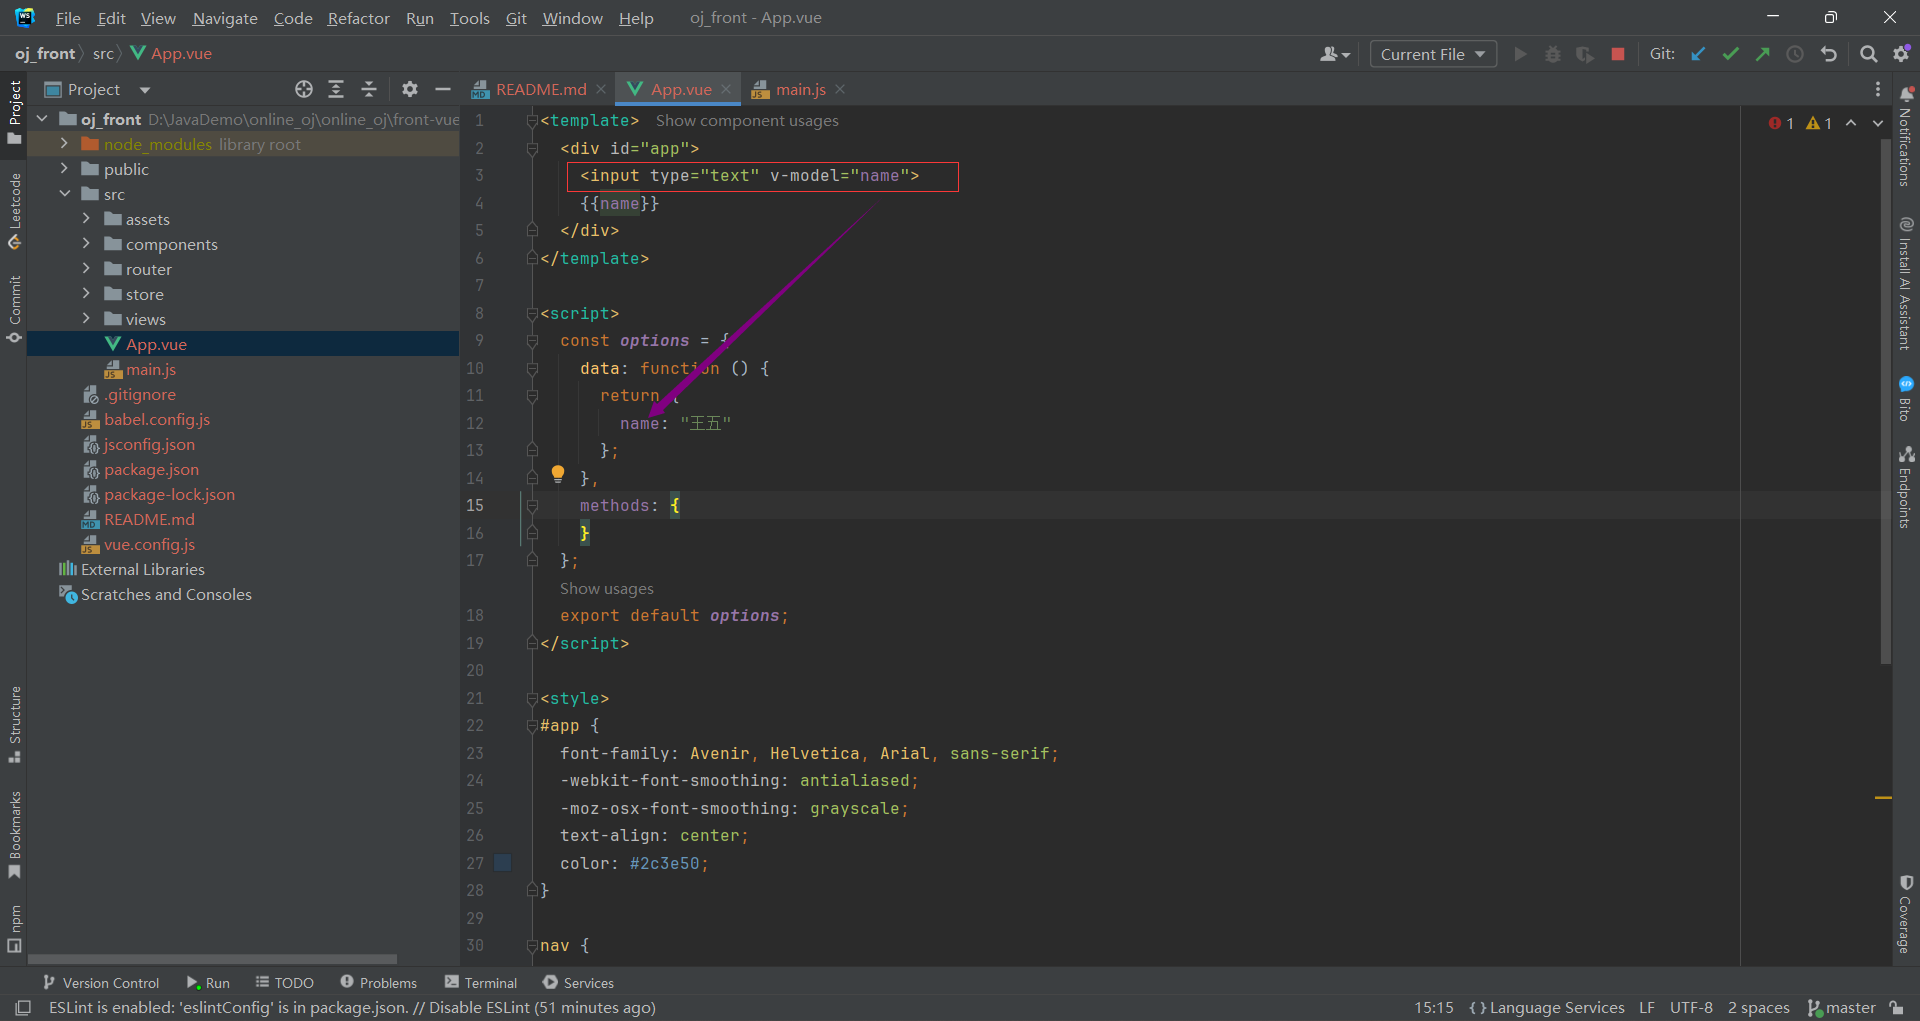
Task: Expand the assets folder
Action: point(86,218)
